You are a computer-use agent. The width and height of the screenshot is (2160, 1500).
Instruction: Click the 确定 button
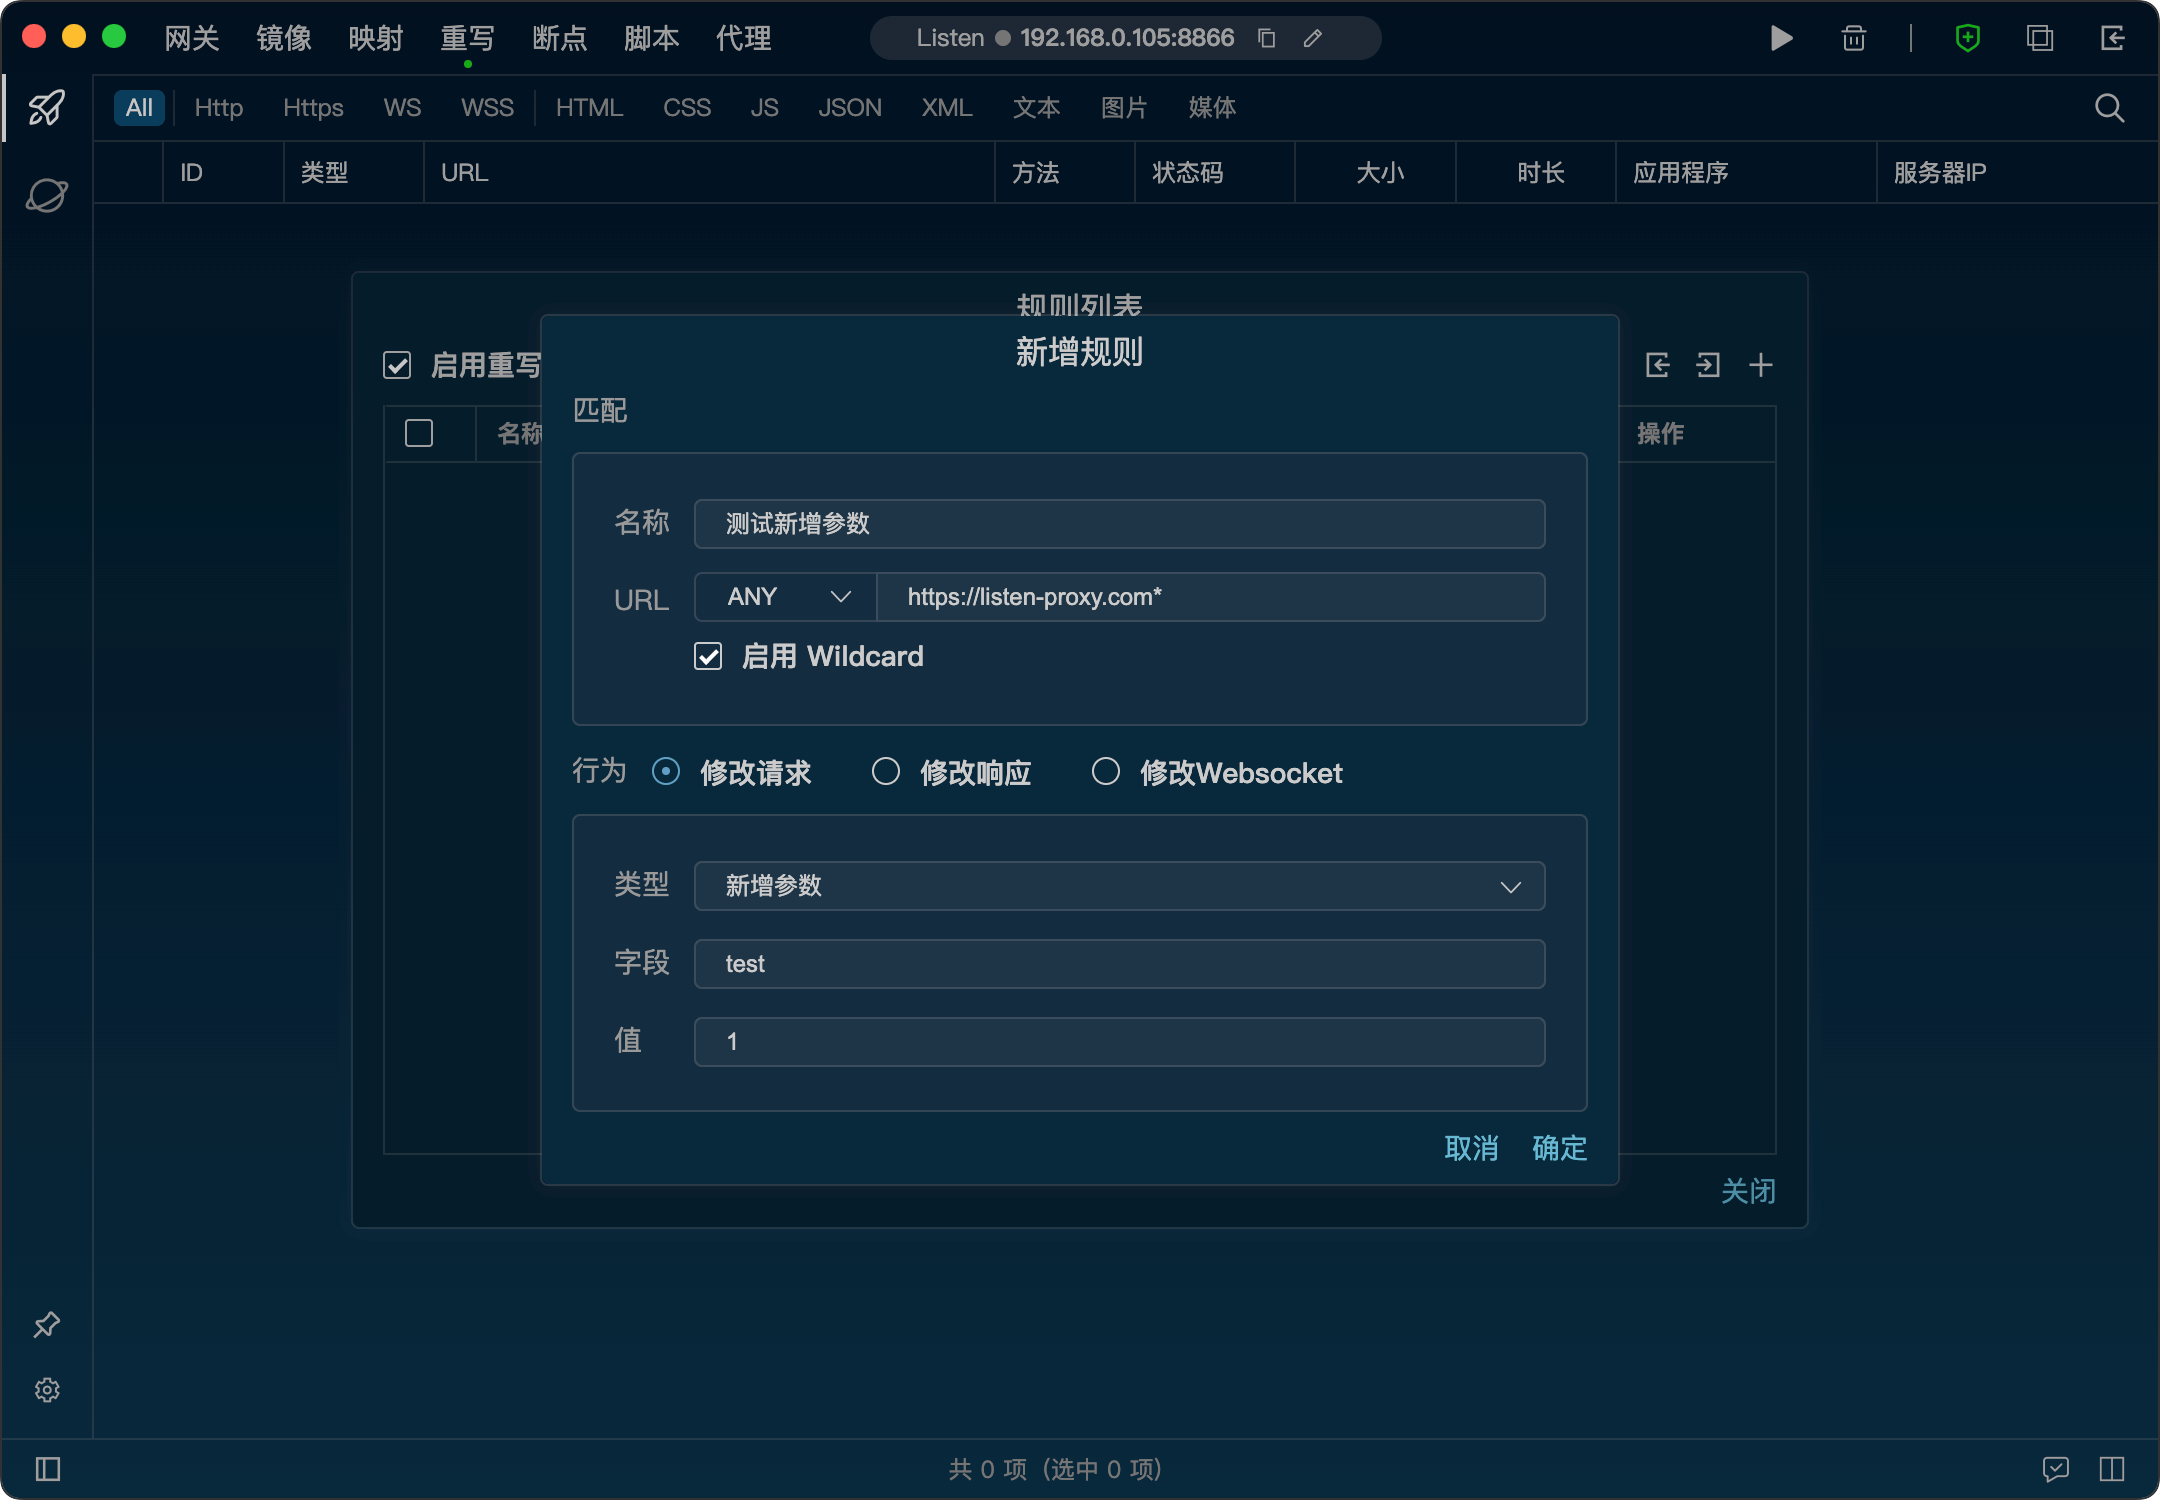click(x=1559, y=1148)
